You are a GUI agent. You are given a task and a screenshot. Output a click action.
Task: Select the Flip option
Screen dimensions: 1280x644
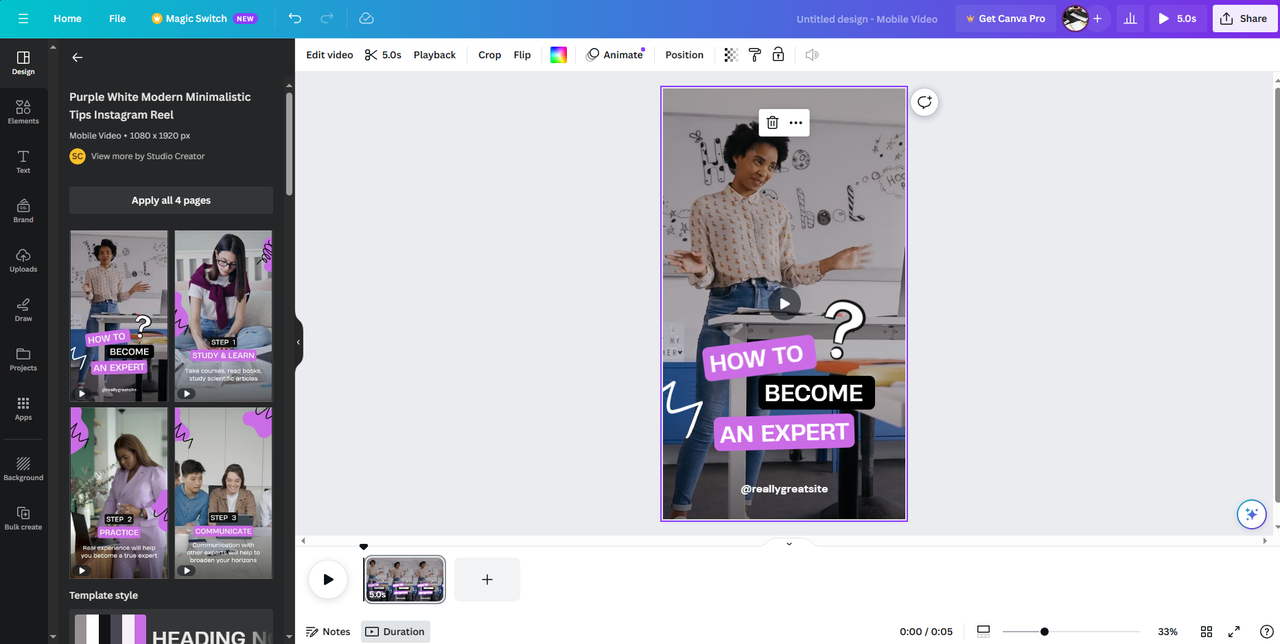pos(522,55)
